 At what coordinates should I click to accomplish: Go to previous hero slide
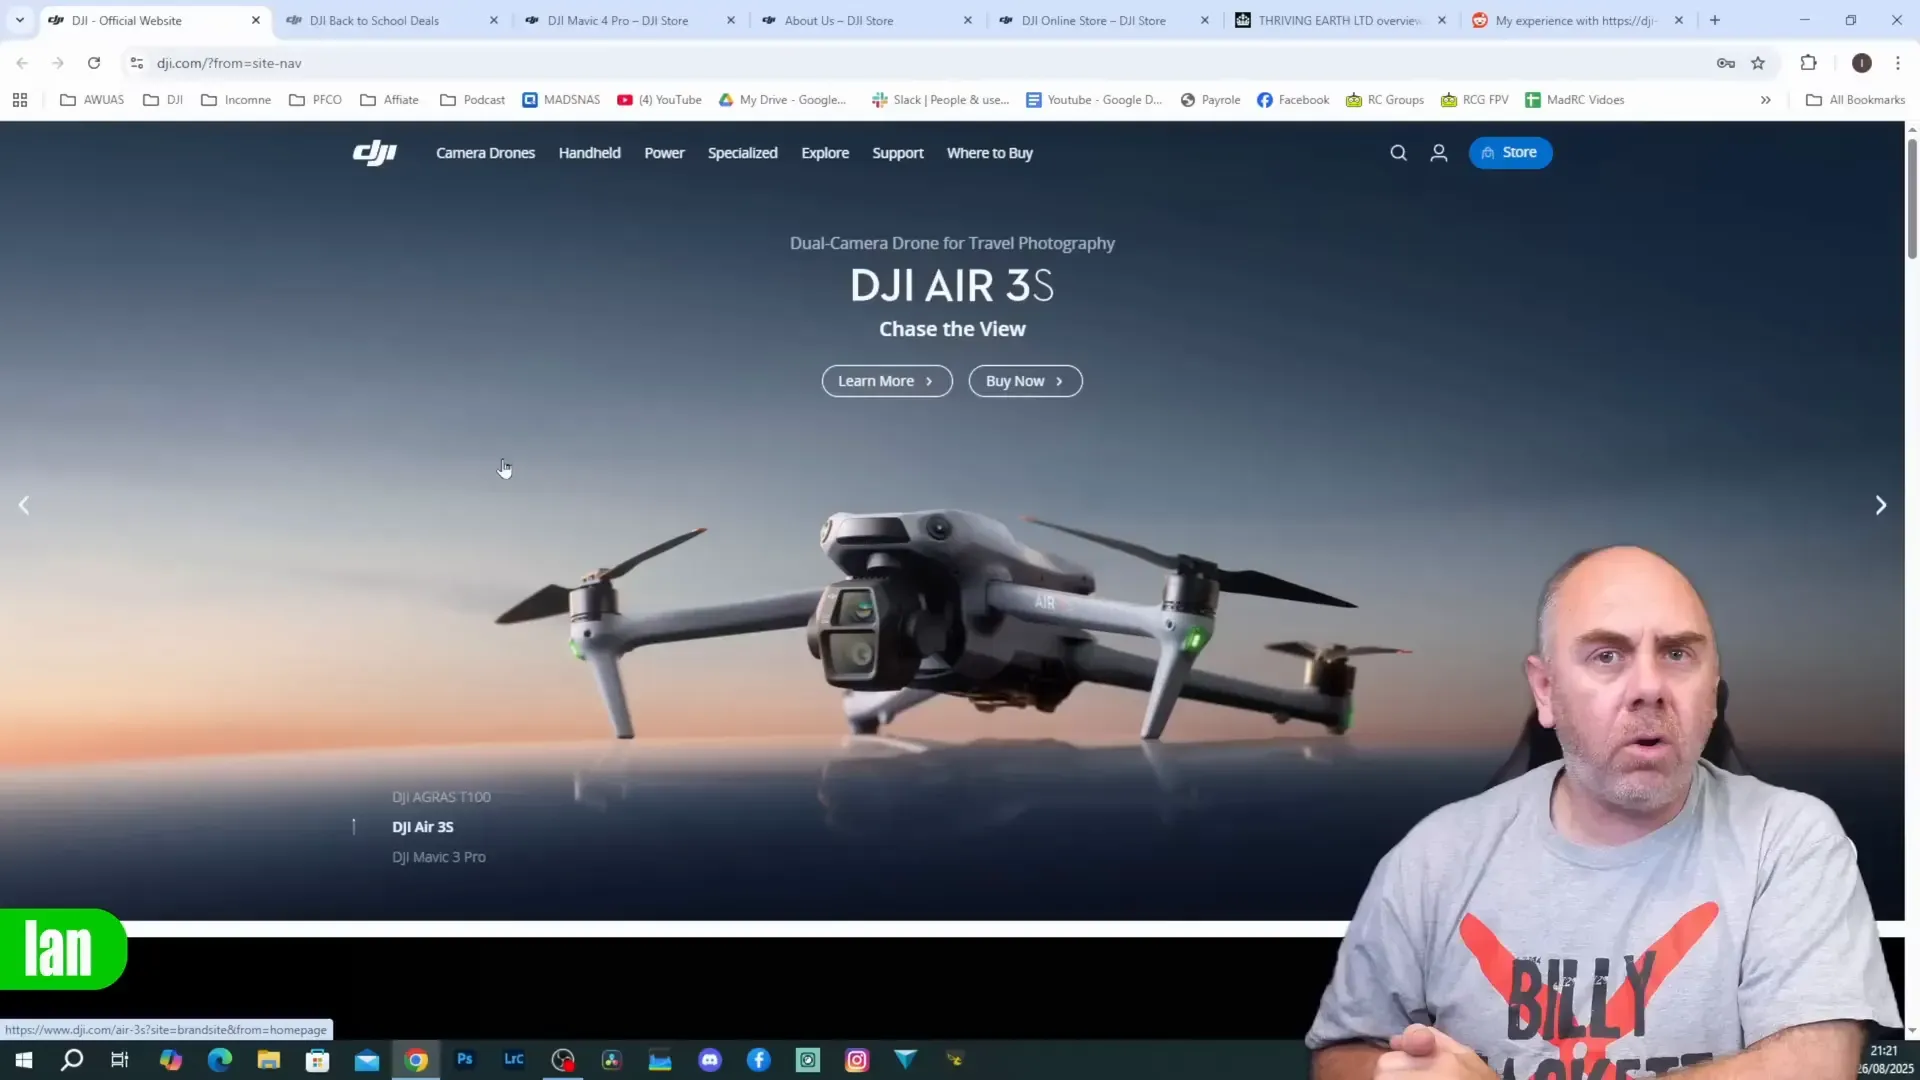(24, 505)
